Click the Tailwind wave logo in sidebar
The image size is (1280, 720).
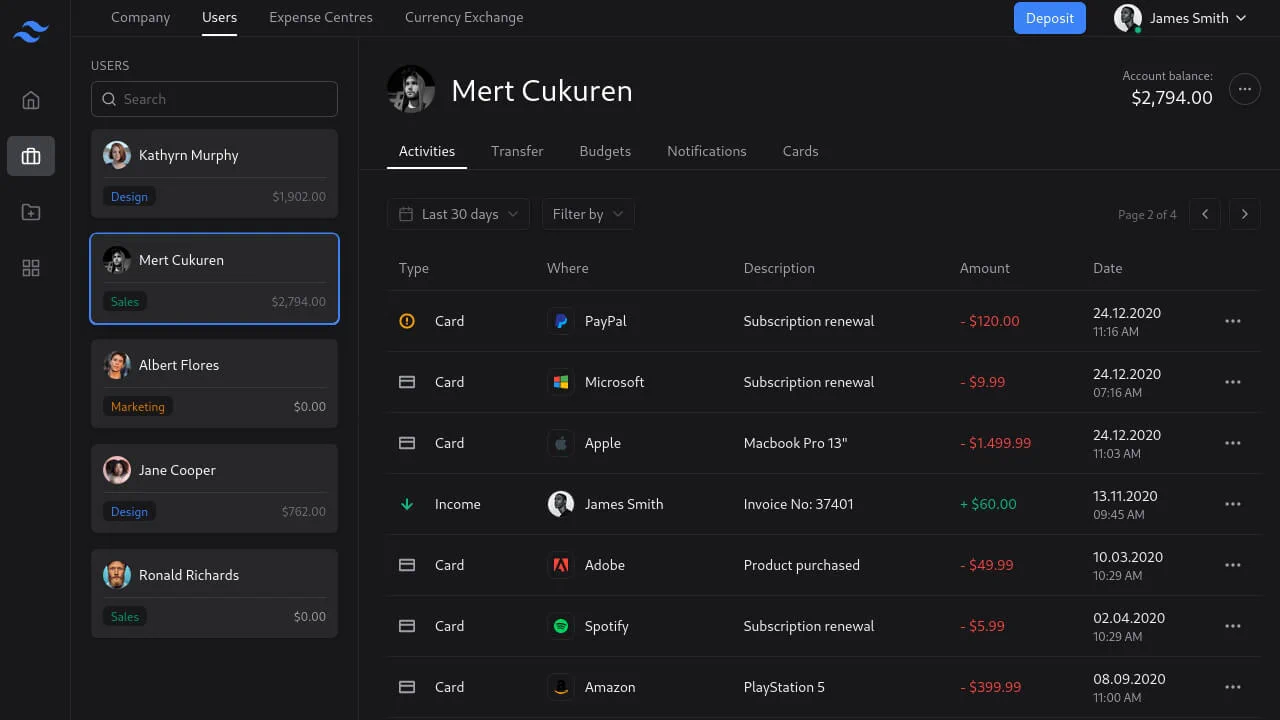pos(31,33)
